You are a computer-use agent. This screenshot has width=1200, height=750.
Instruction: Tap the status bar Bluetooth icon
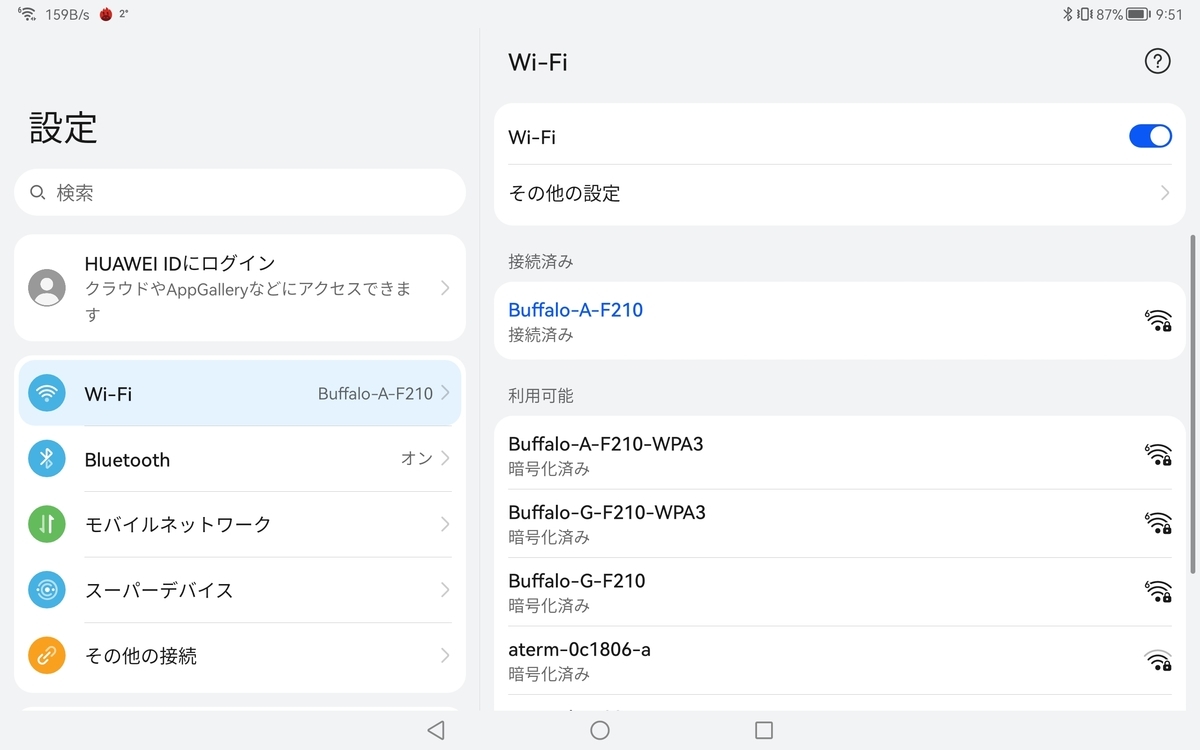click(1067, 14)
